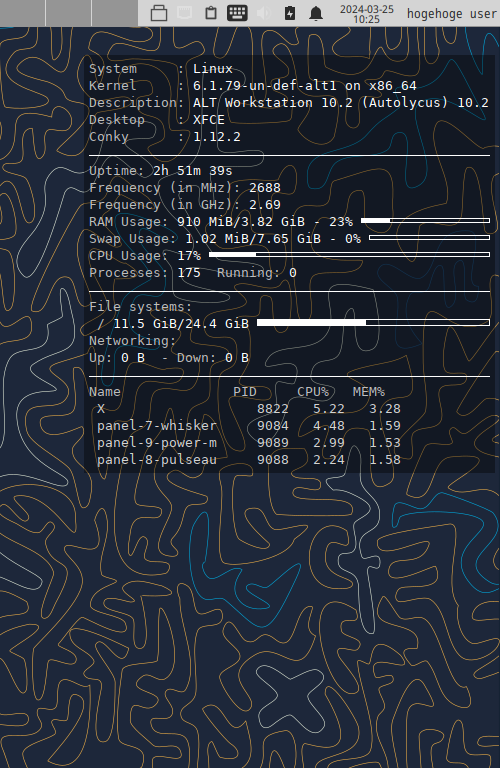Click the keyboard layout icon
Image resolution: width=500 pixels, height=768 pixels.
237,13
